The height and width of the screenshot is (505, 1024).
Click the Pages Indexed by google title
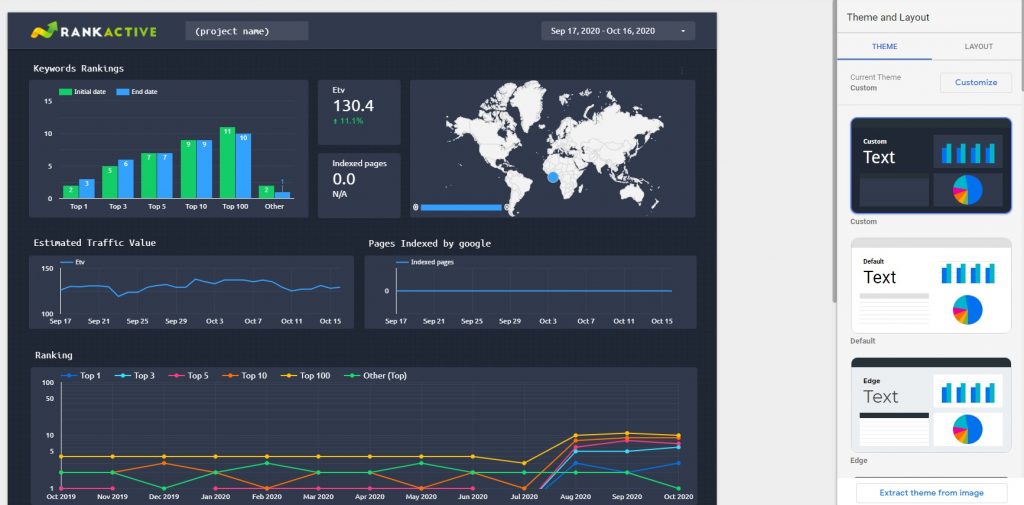click(430, 243)
